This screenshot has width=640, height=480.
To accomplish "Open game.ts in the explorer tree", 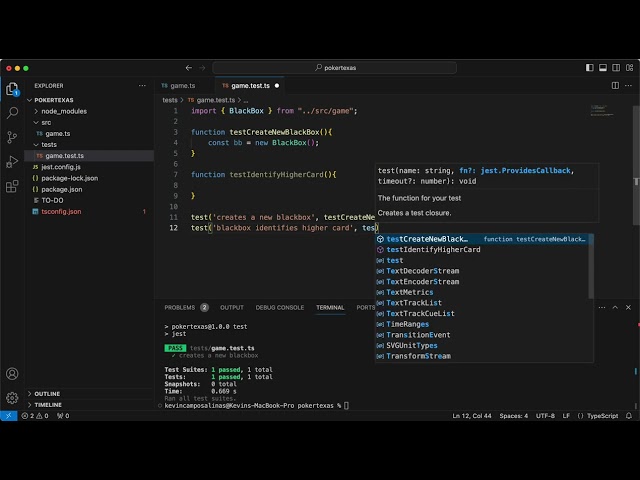I will pyautogui.click(x=58, y=133).
